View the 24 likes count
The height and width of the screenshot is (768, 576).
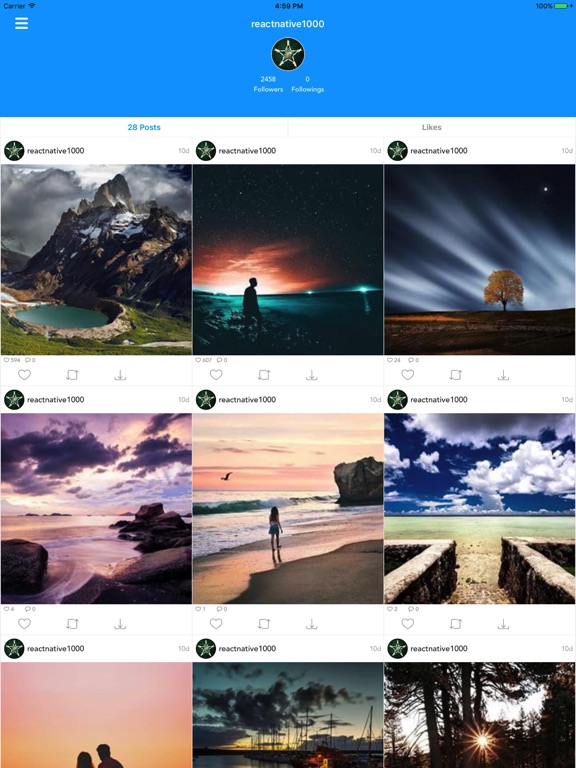pyautogui.click(x=394, y=360)
